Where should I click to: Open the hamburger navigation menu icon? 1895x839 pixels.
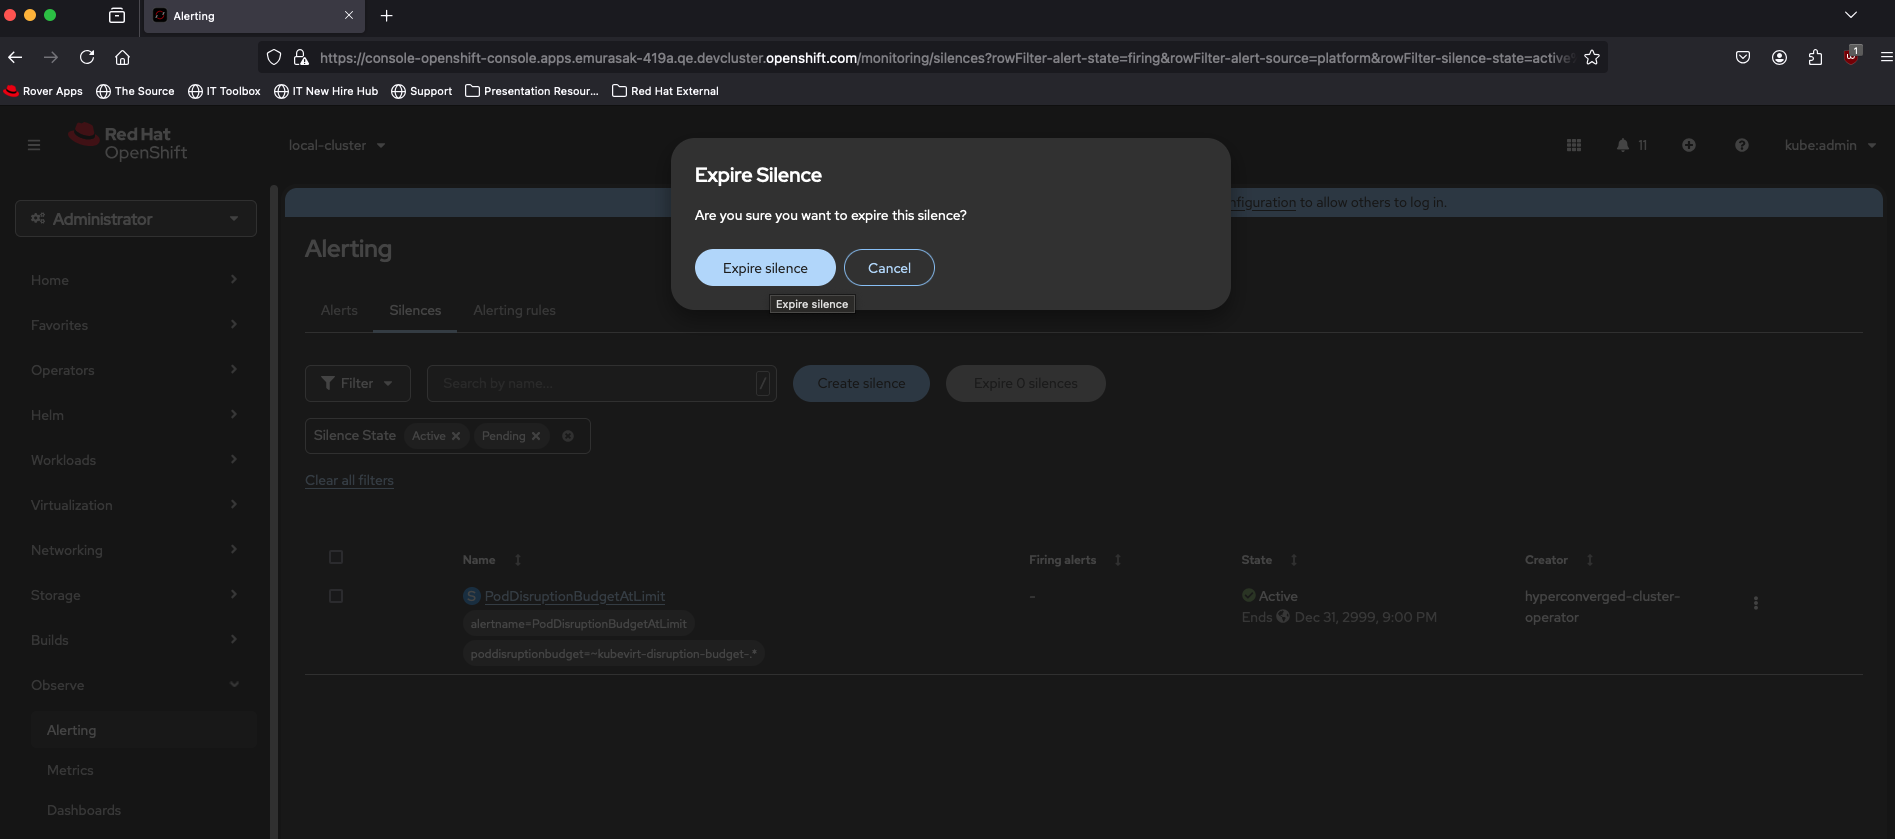[x=34, y=145]
